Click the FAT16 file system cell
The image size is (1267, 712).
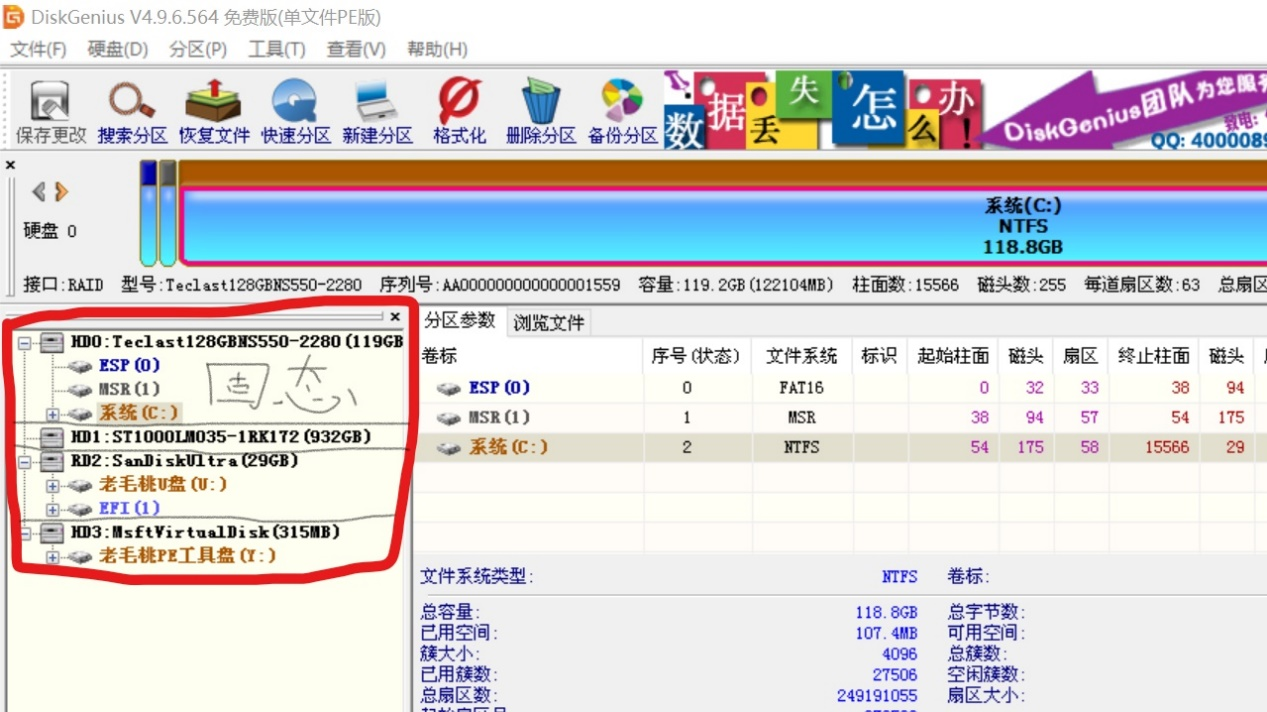(801, 388)
